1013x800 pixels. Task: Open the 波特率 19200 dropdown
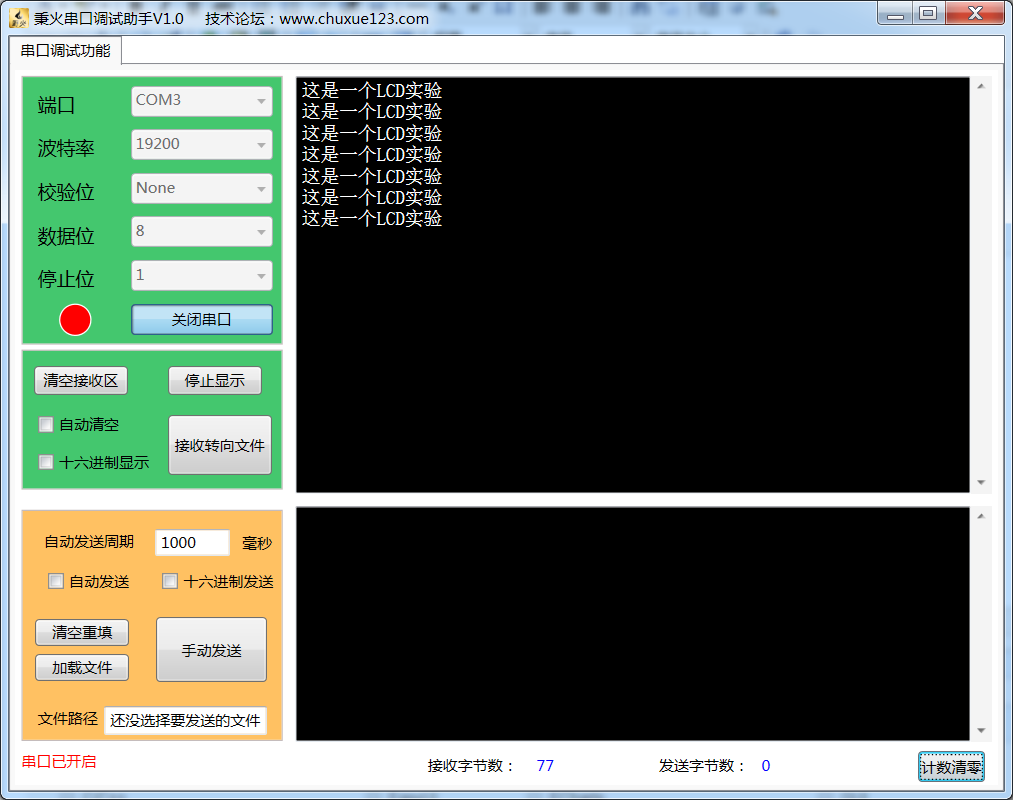coord(202,145)
